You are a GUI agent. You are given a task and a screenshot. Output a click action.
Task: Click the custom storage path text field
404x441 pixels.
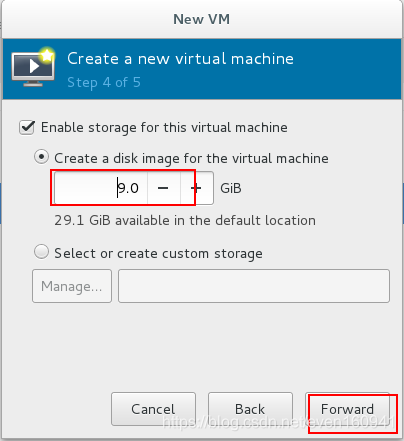click(x=254, y=286)
